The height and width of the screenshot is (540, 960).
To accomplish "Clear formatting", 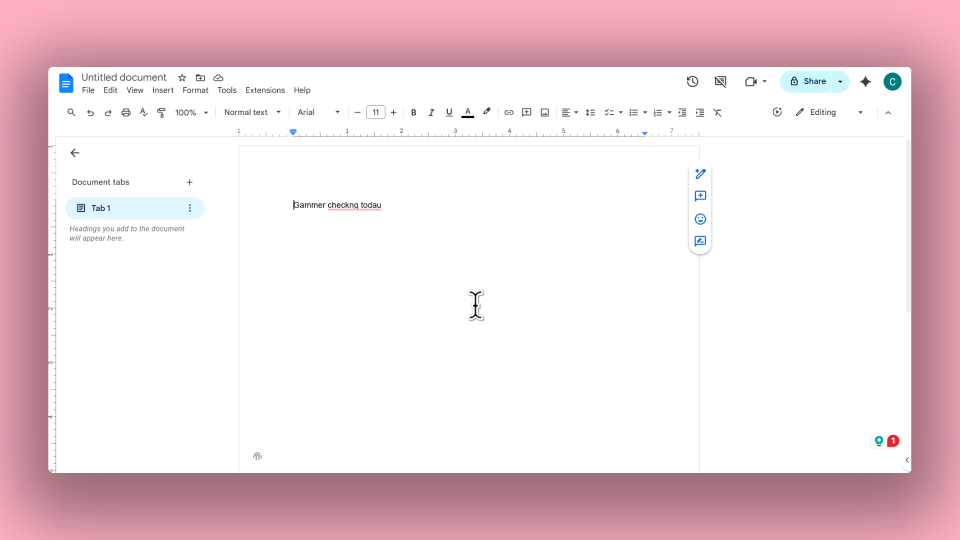I will point(718,113).
